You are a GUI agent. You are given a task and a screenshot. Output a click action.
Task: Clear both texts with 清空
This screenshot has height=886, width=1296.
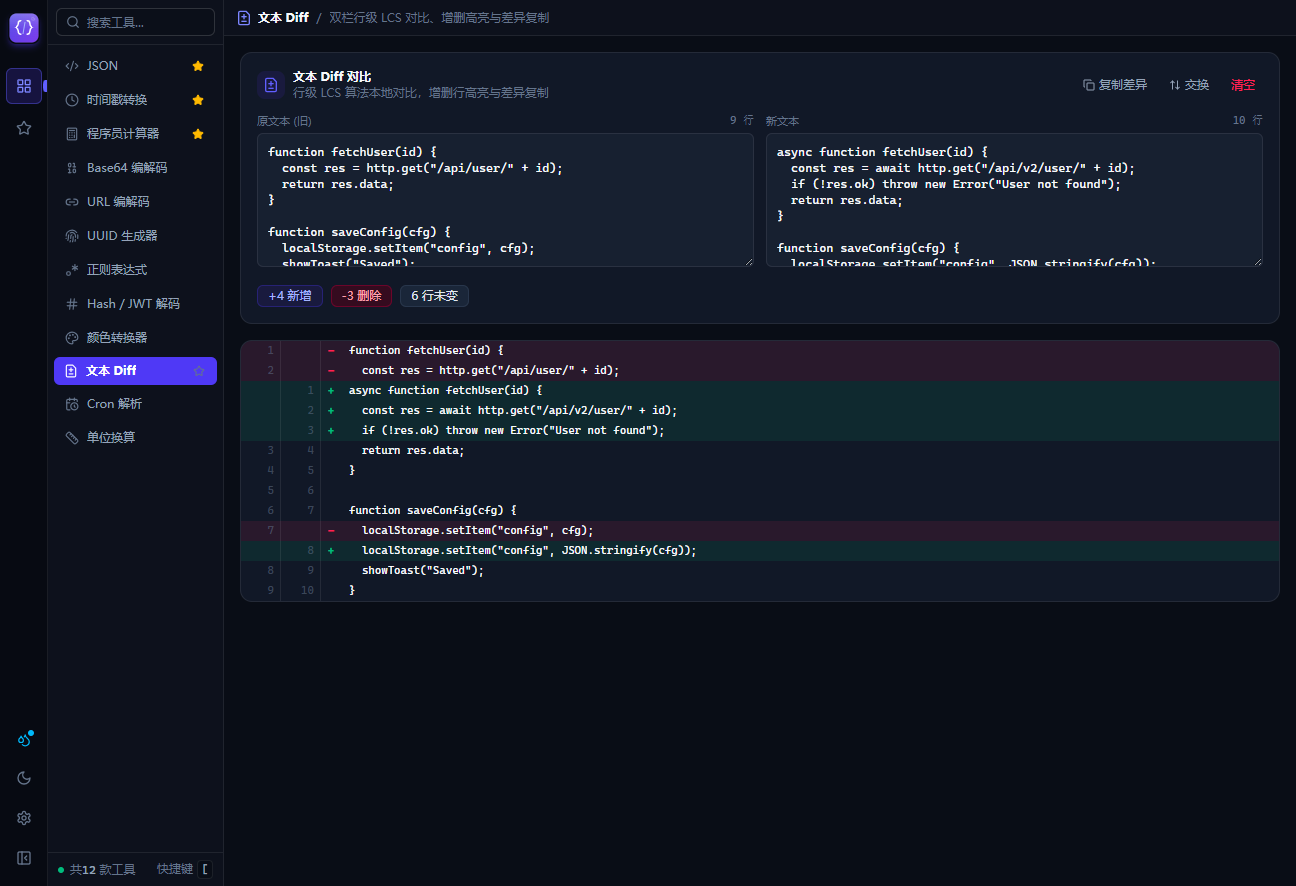pos(1243,85)
